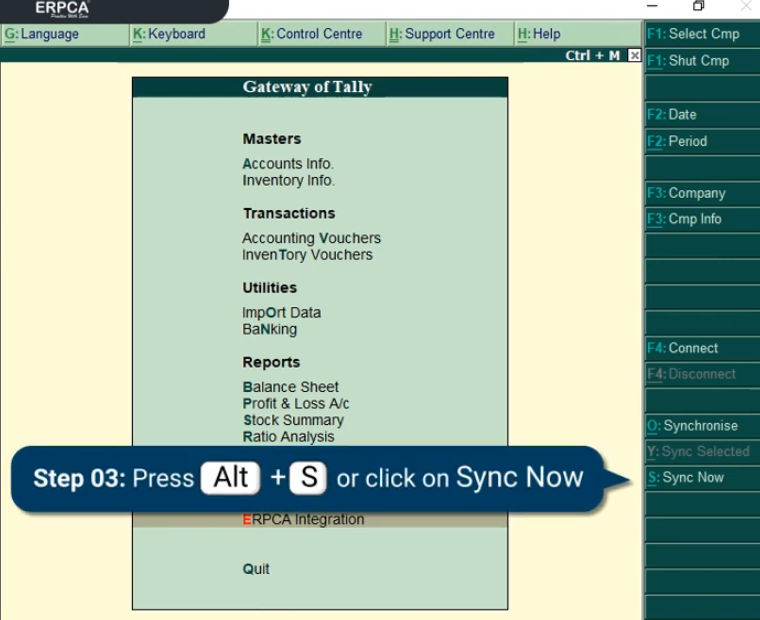Click the Utilities section heading
The image size is (760, 620).
tap(269, 287)
